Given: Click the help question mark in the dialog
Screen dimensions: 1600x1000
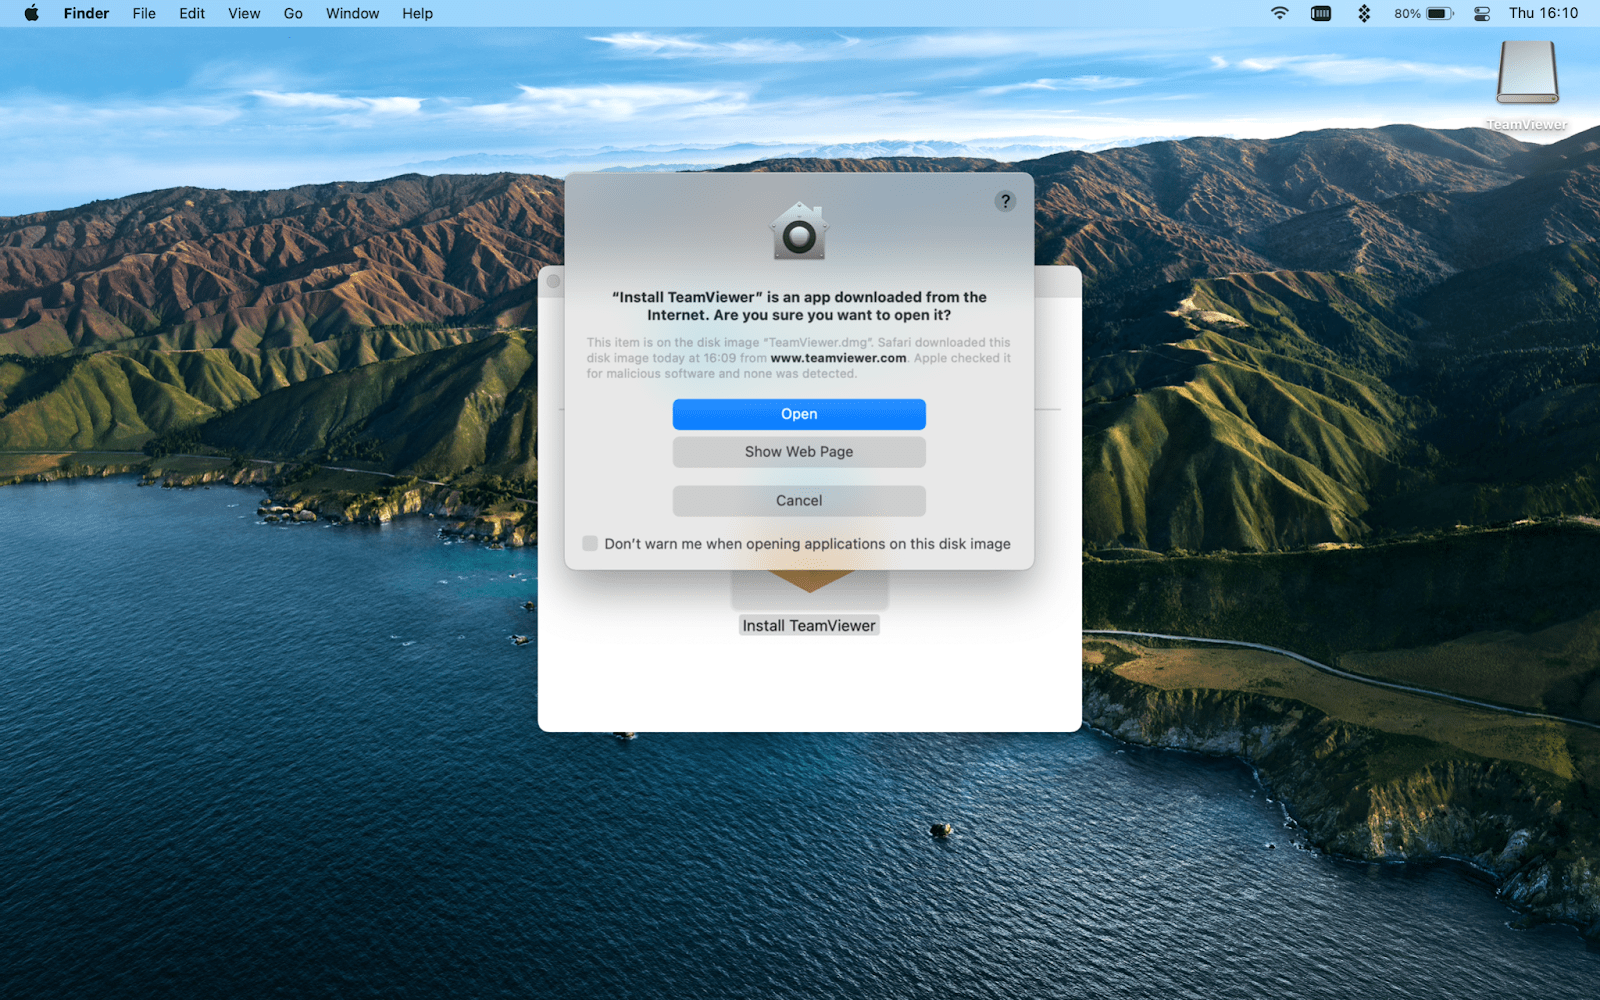Looking at the screenshot, I should tap(1005, 200).
